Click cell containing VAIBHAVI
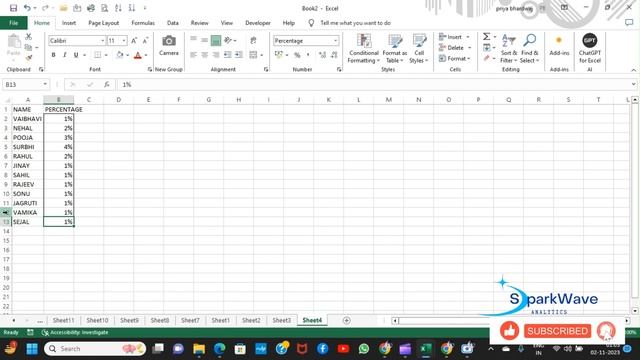The height and width of the screenshot is (360, 640). (27, 119)
